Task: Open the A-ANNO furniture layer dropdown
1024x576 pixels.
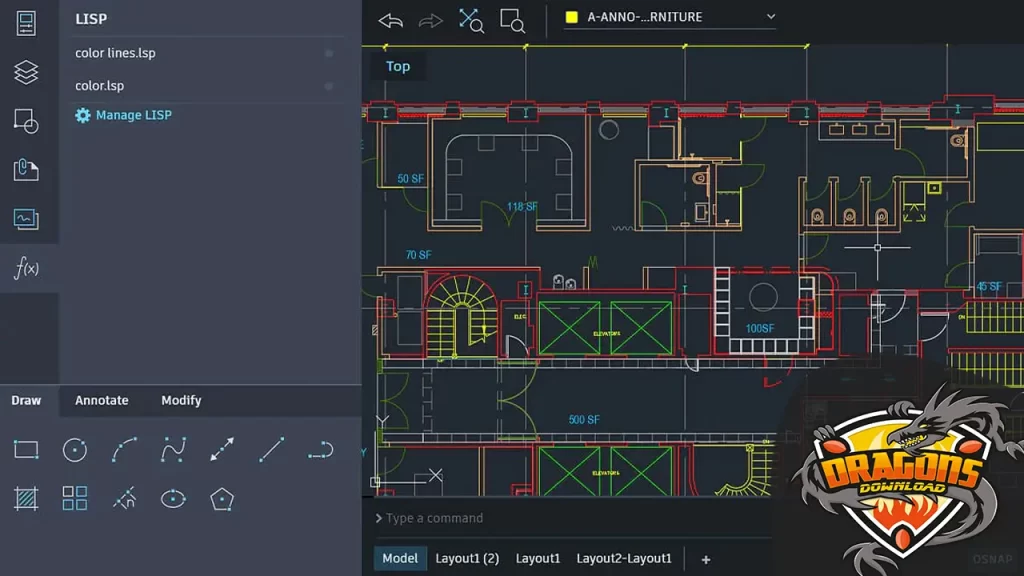Action: 669,17
